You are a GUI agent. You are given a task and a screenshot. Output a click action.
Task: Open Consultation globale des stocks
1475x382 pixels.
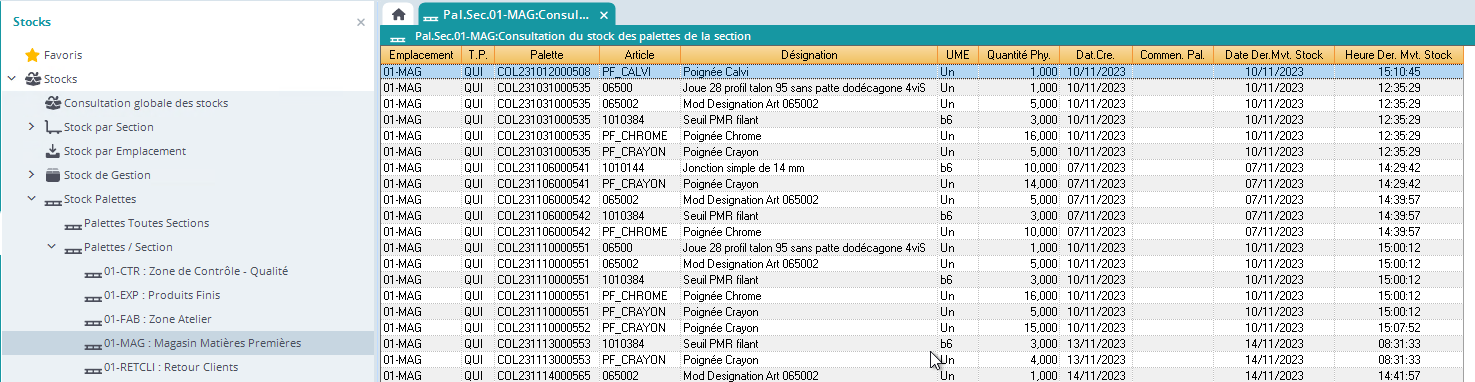146,103
